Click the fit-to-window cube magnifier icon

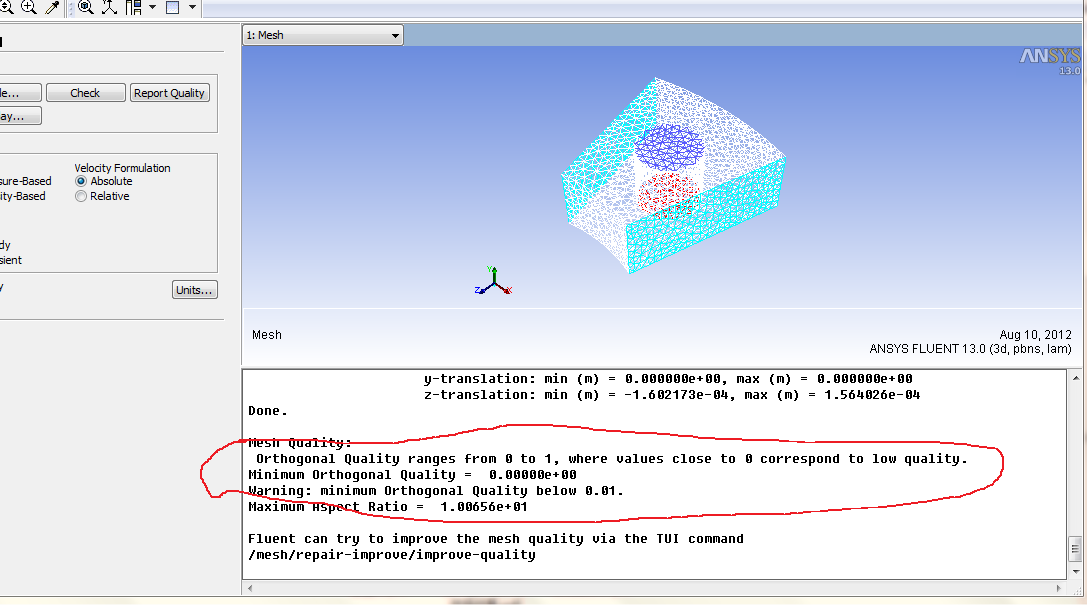(x=86, y=7)
